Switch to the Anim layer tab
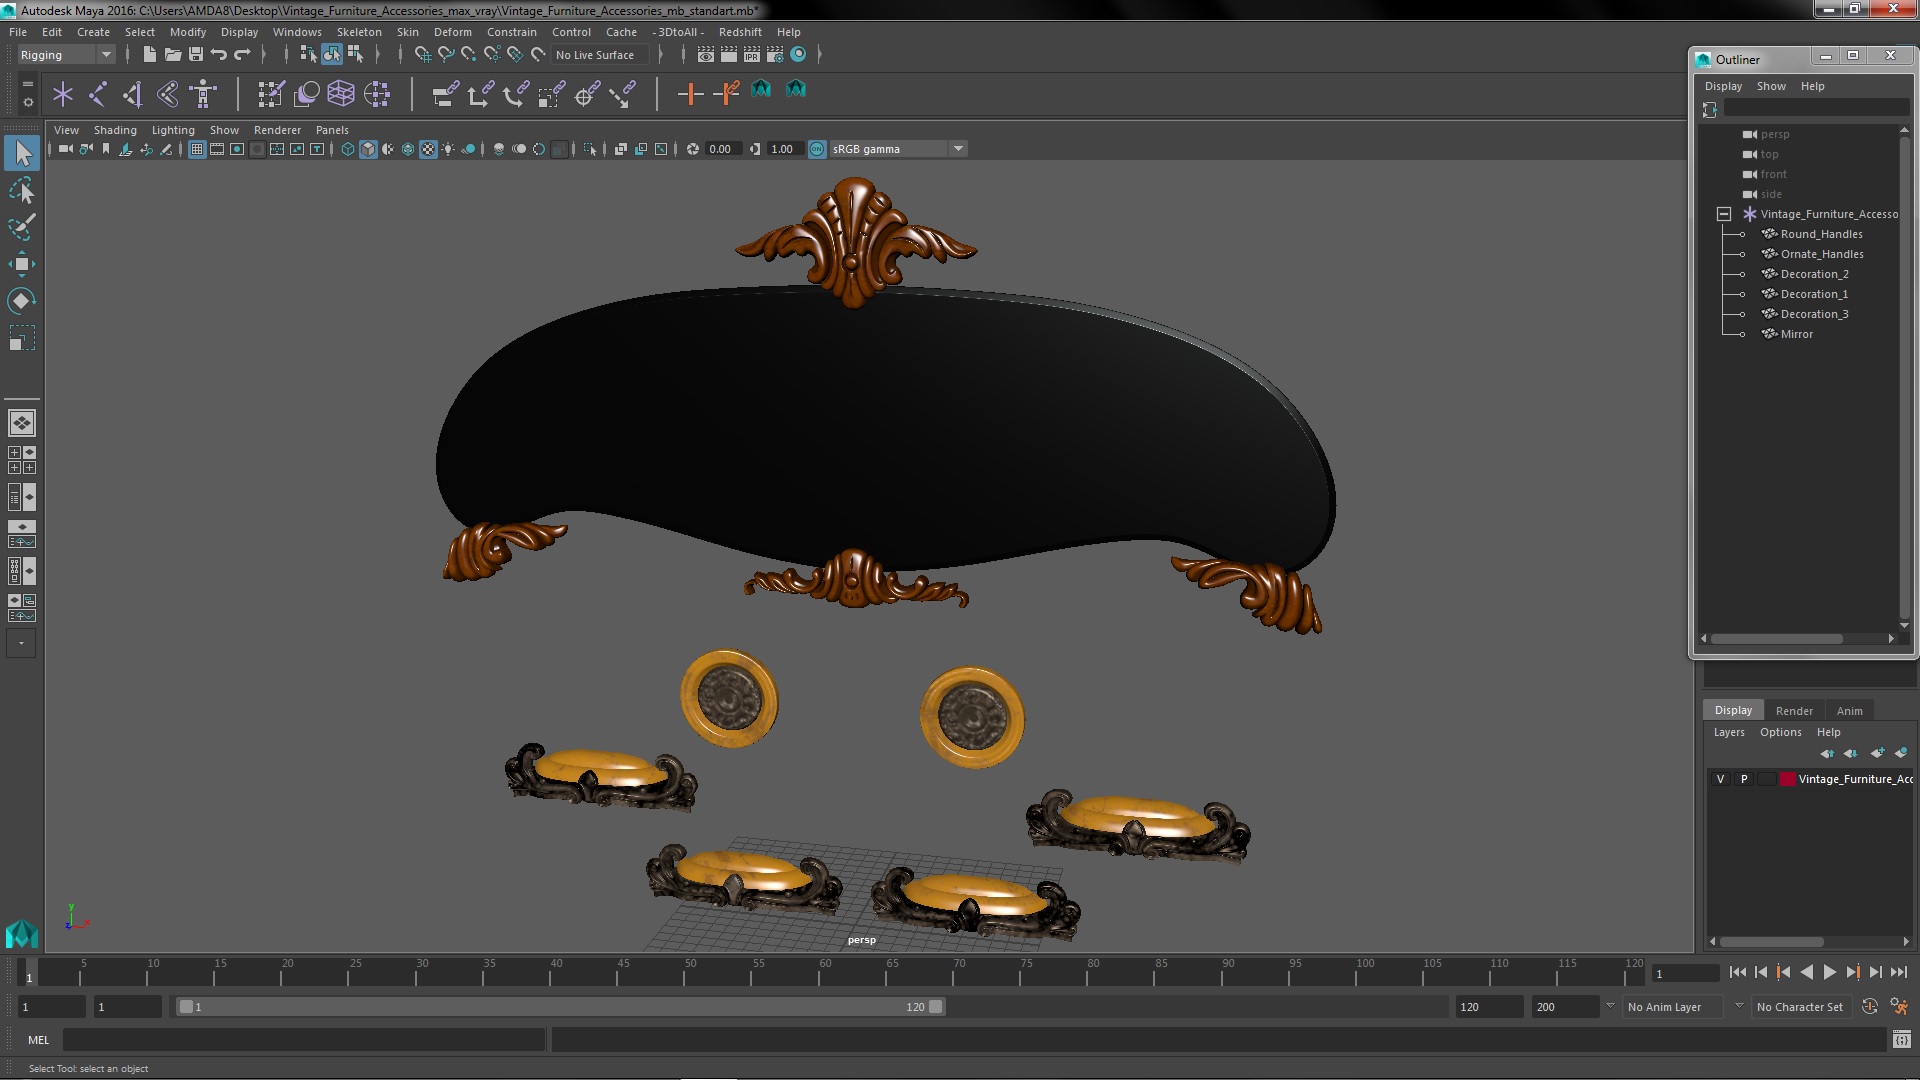1920x1080 pixels. point(1849,711)
